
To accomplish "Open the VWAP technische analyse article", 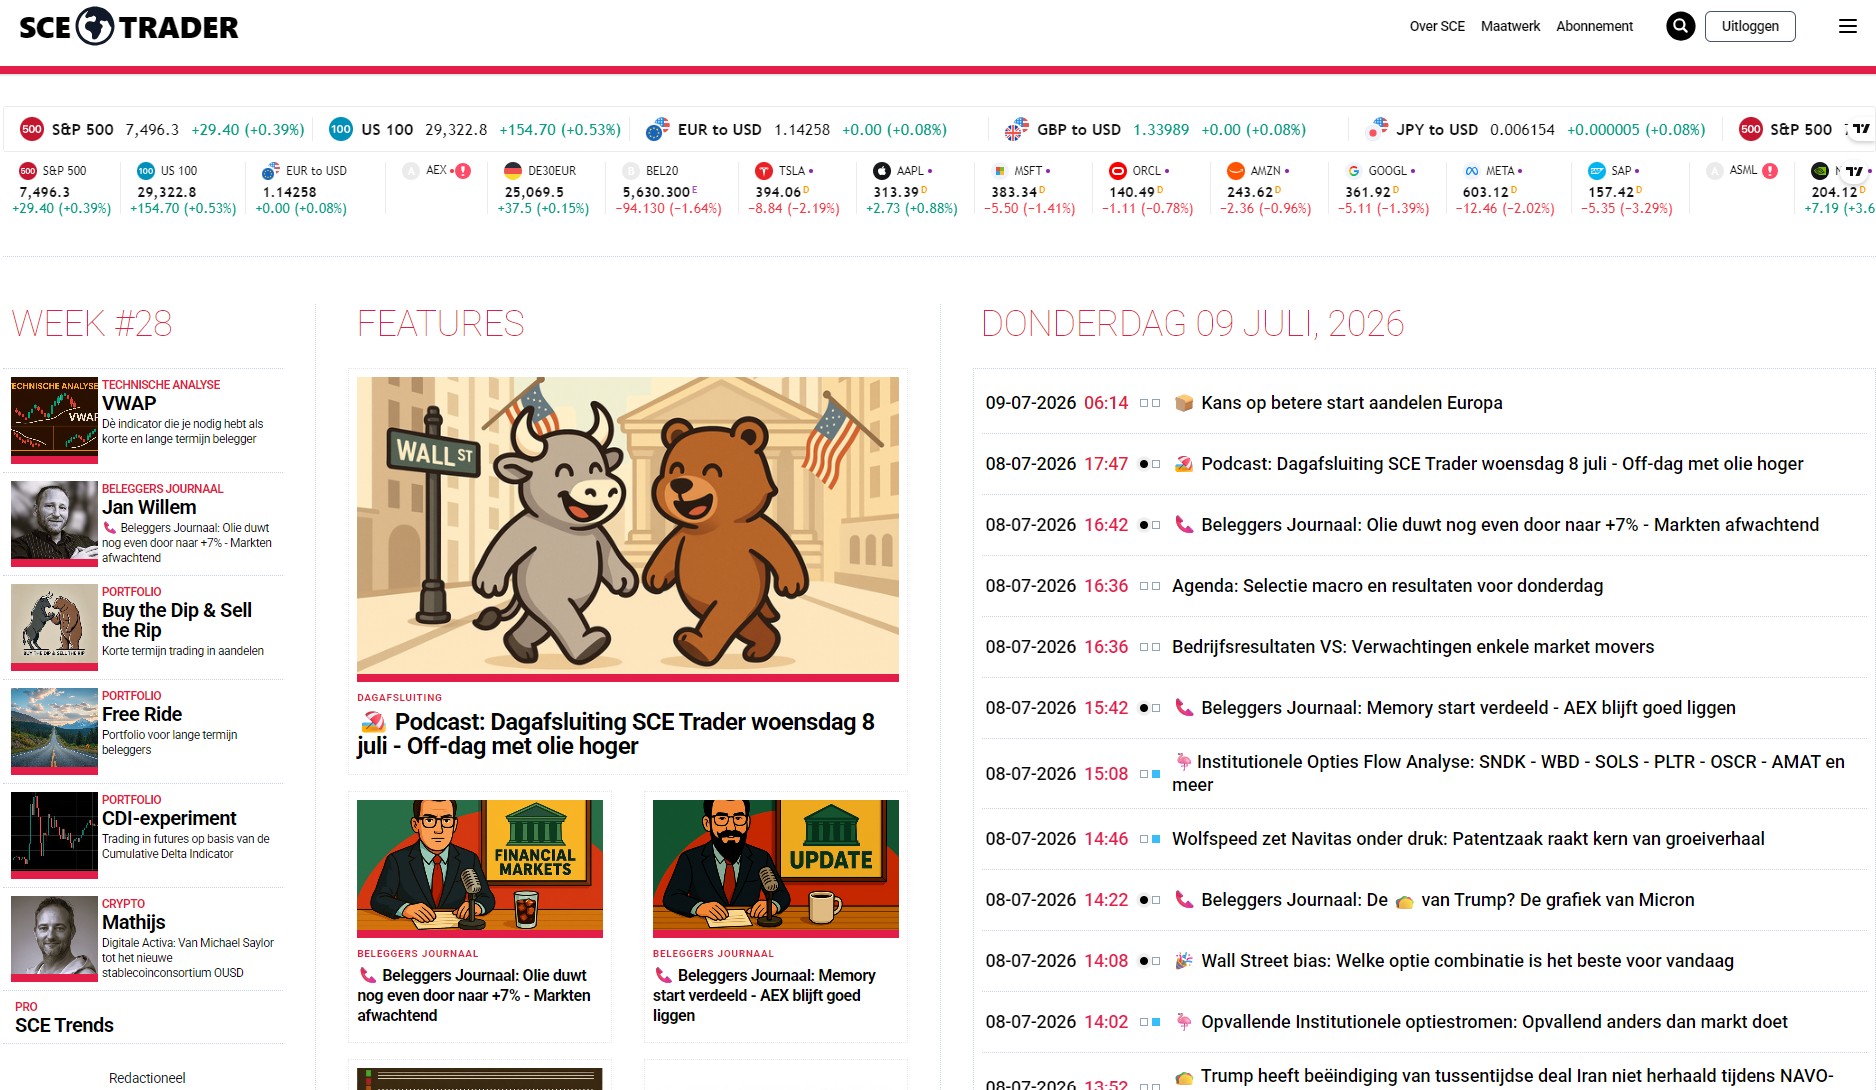I will tap(129, 403).
